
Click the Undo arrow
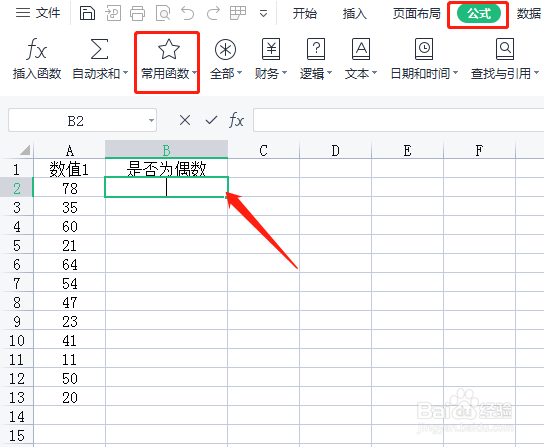[188, 13]
